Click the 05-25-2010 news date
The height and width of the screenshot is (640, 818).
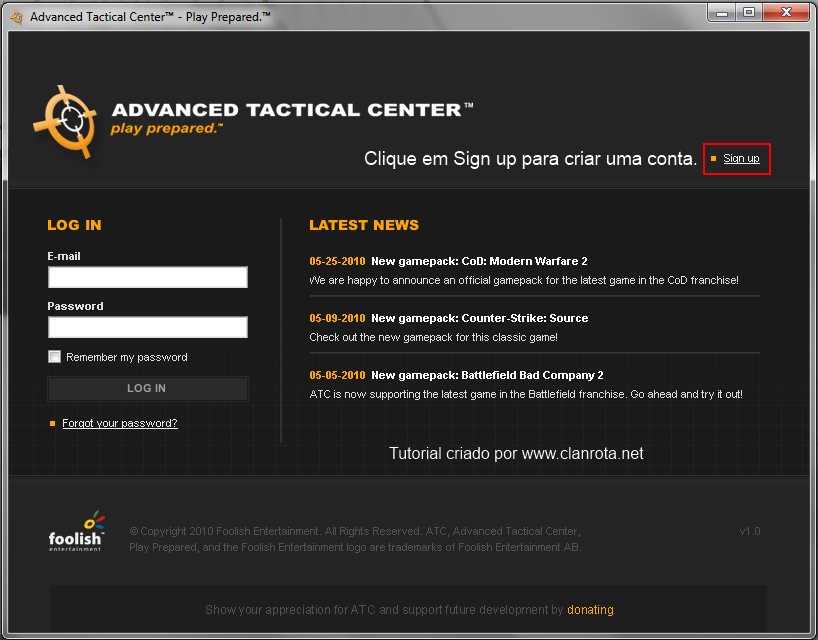[x=337, y=261]
